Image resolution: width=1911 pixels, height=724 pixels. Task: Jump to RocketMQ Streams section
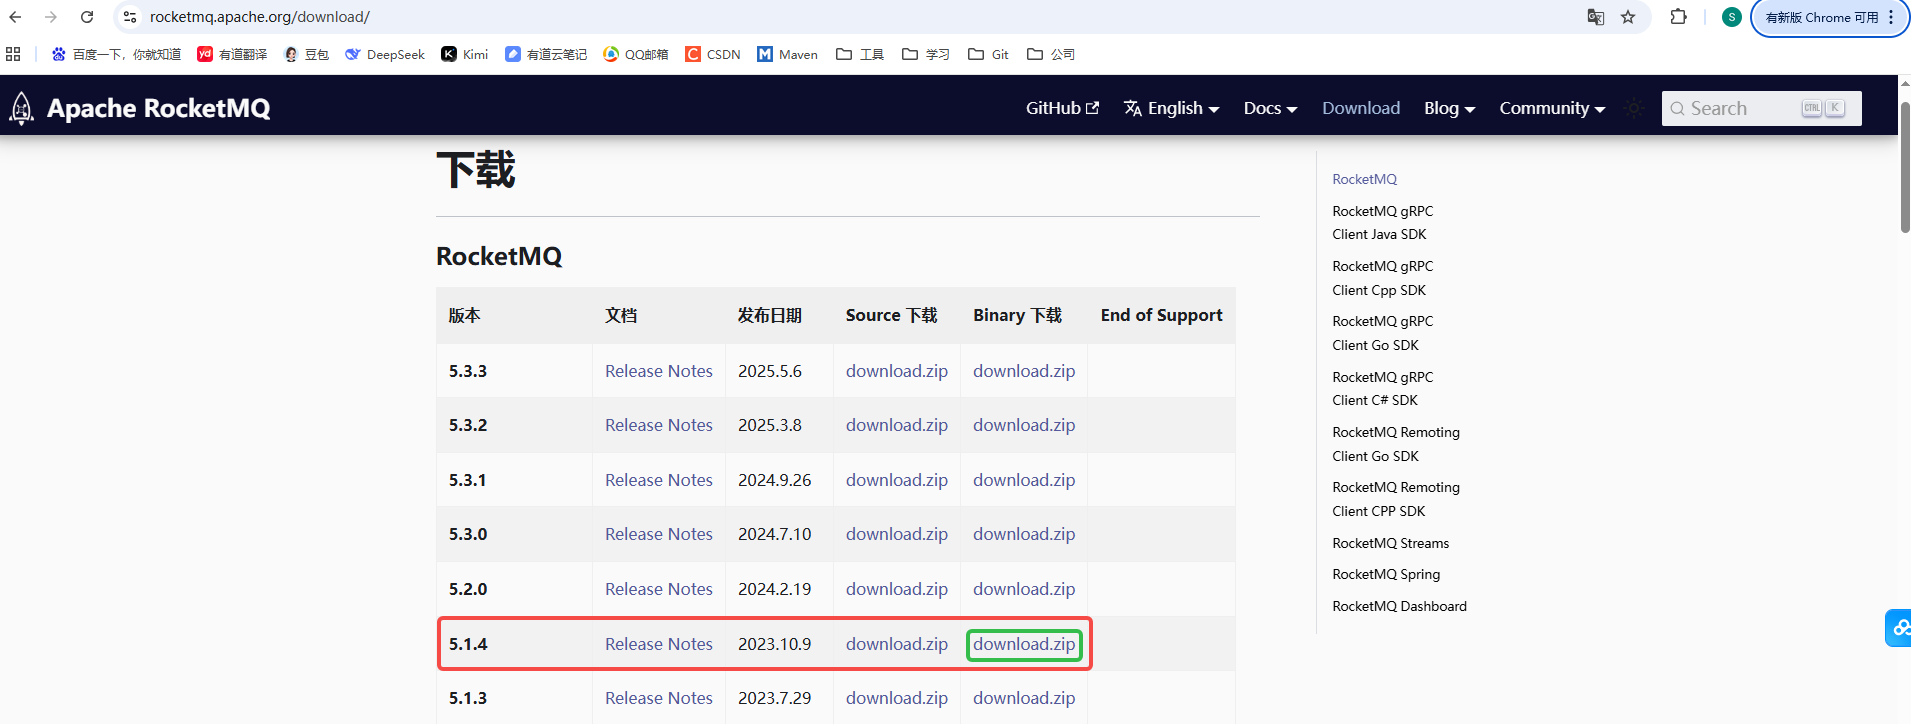click(1390, 543)
